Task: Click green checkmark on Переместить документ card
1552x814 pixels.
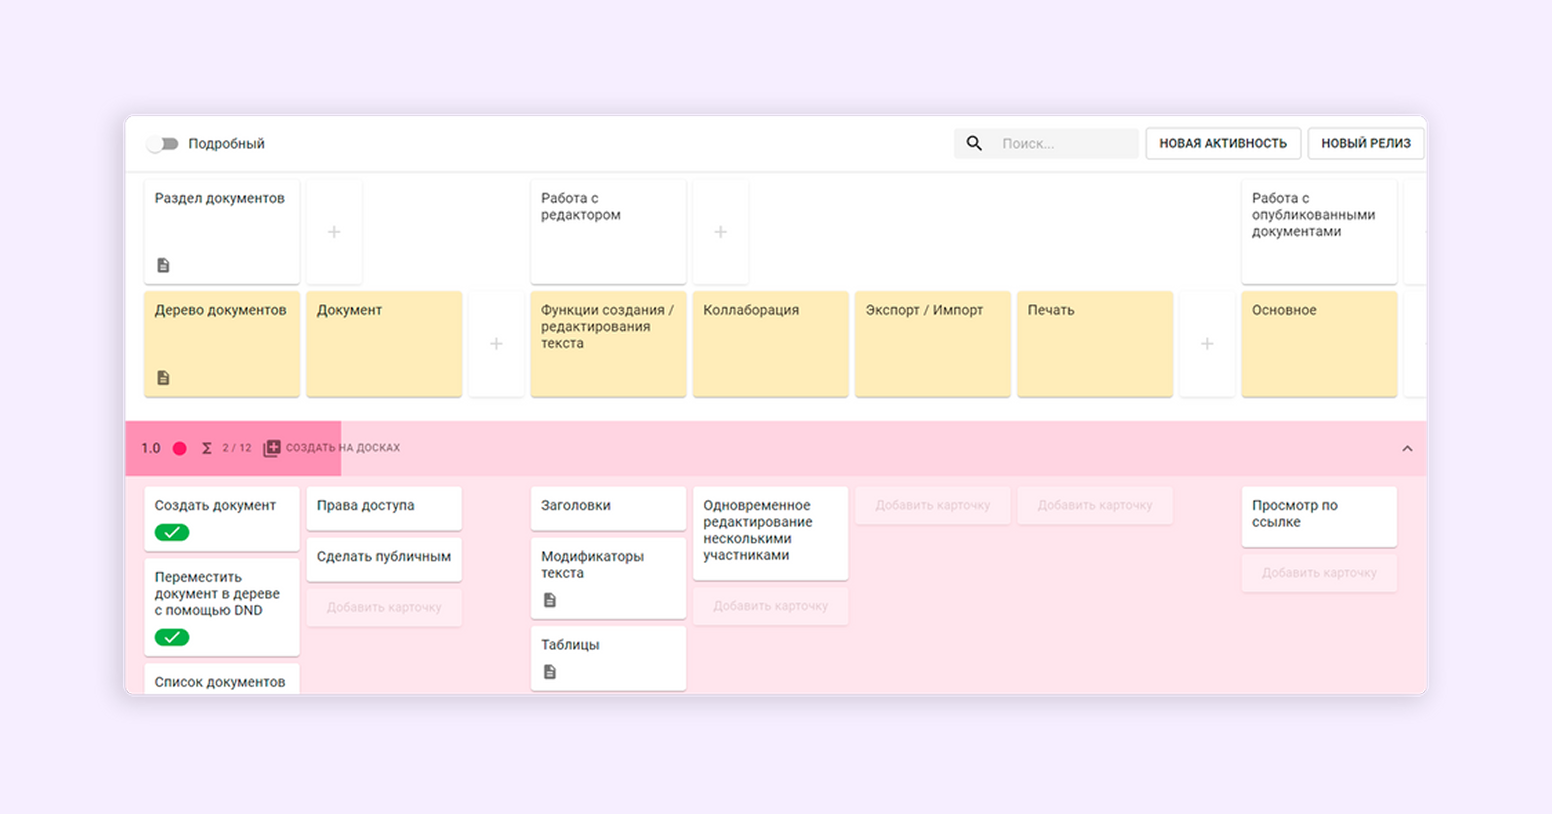Action: tap(172, 637)
